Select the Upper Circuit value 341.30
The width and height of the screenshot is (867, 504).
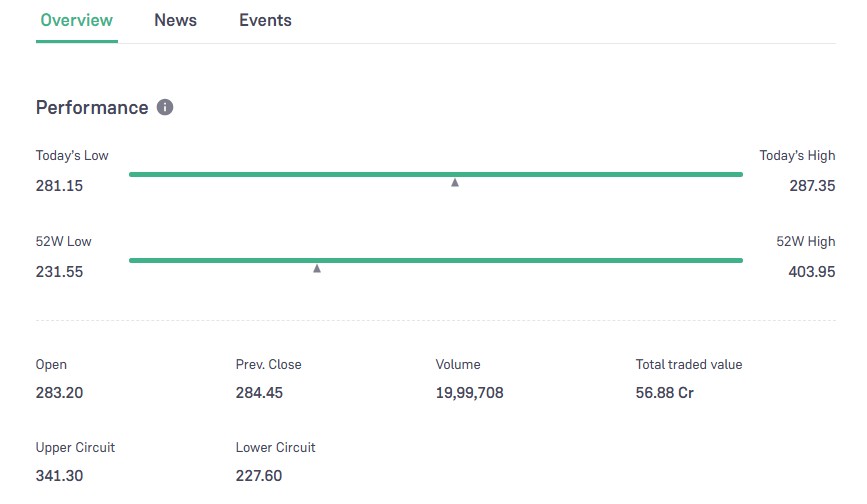tap(59, 476)
